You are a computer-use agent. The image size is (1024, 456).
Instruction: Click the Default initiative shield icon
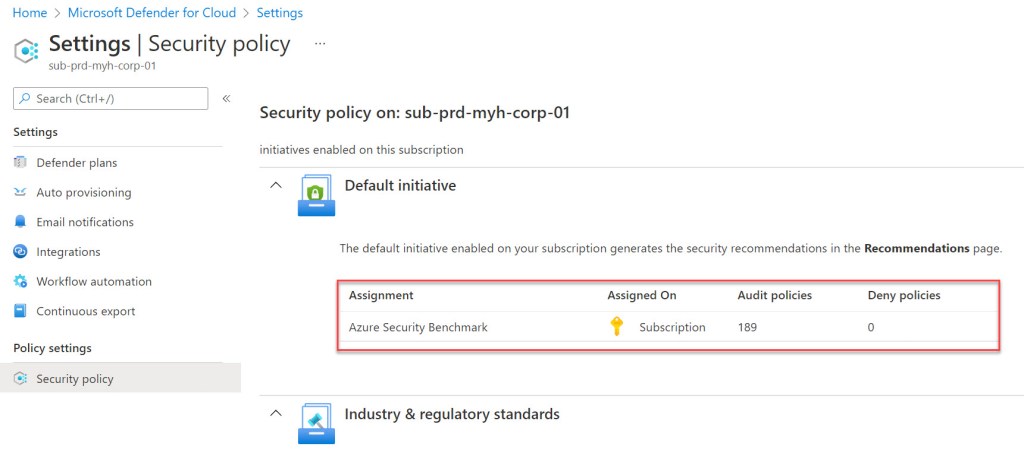[x=316, y=195]
